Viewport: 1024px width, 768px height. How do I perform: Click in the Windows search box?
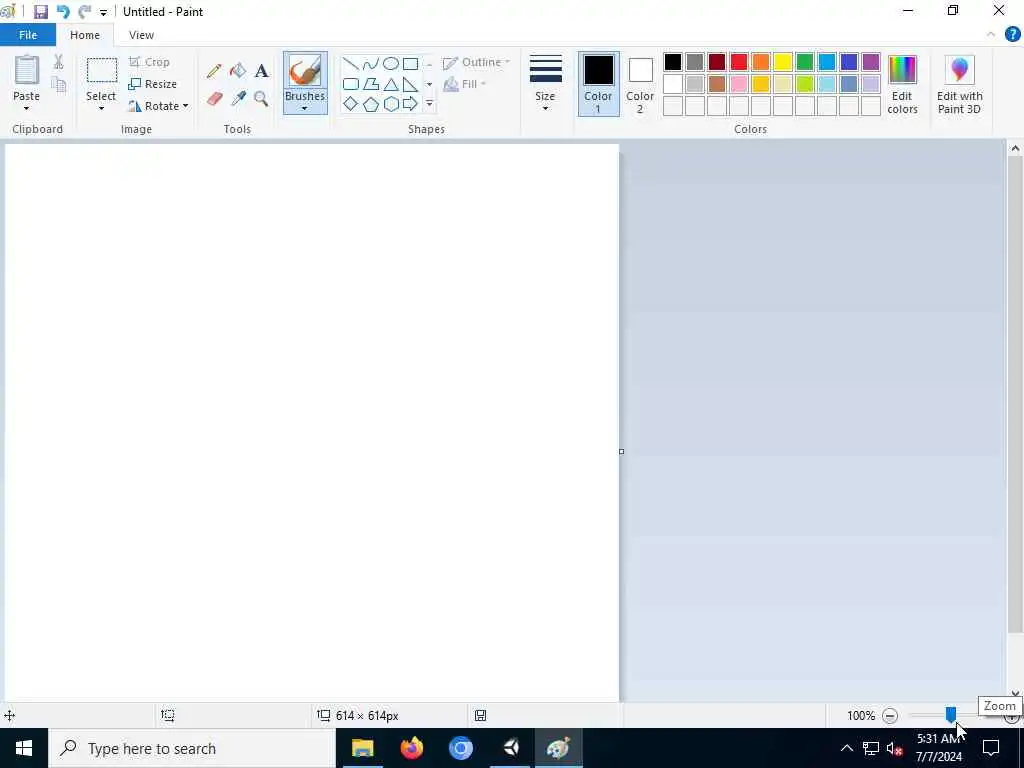click(192, 748)
